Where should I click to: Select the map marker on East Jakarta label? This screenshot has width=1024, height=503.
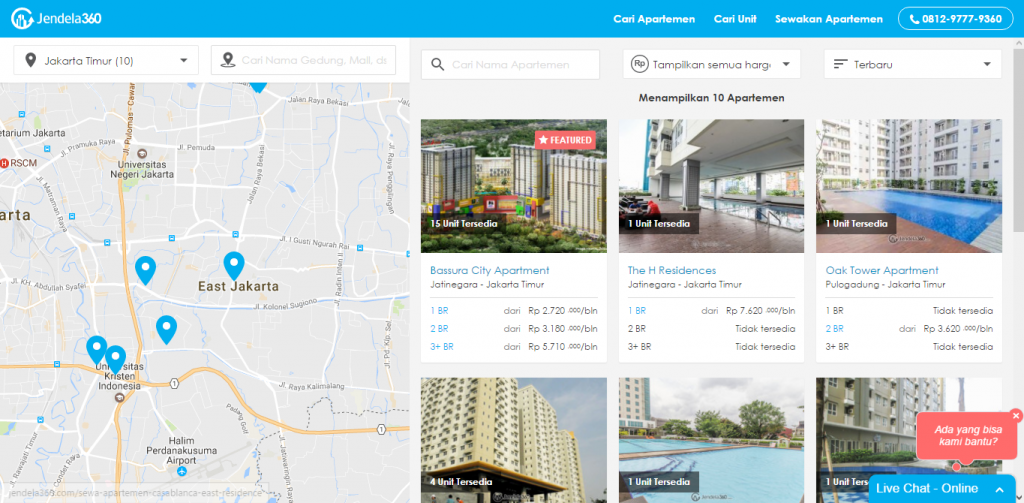coord(234,266)
